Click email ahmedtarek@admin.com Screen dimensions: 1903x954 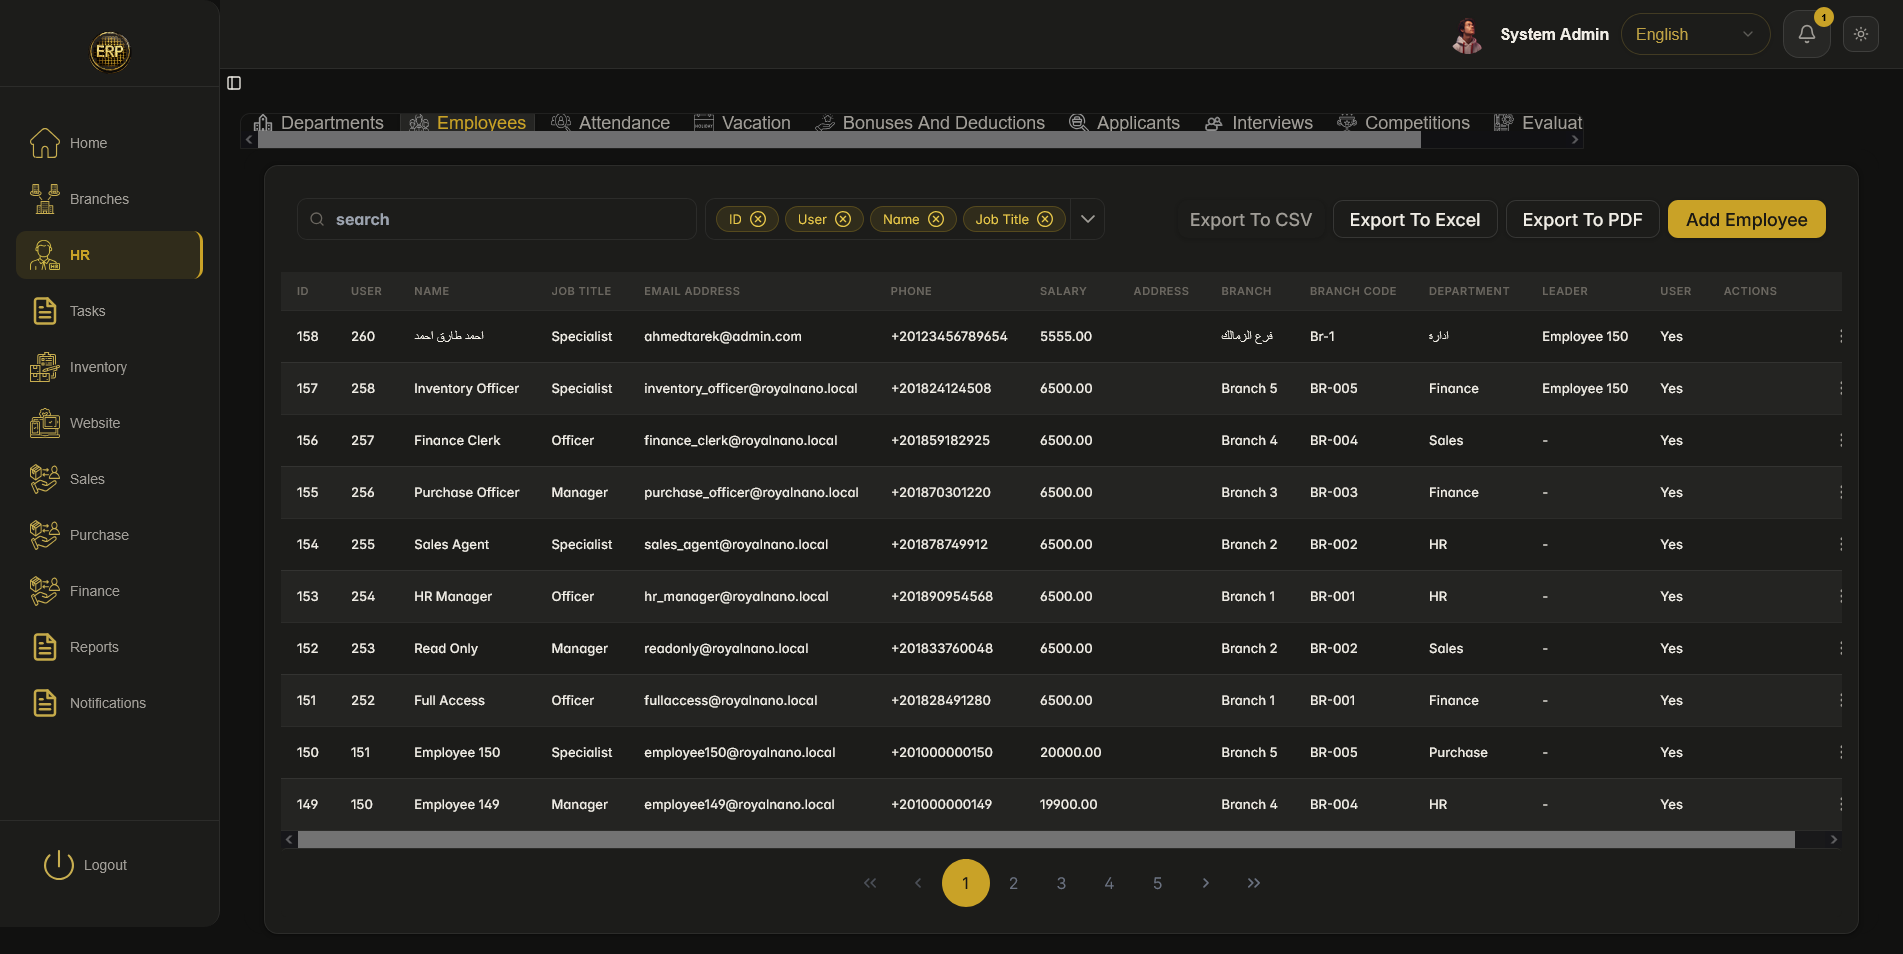pos(723,336)
